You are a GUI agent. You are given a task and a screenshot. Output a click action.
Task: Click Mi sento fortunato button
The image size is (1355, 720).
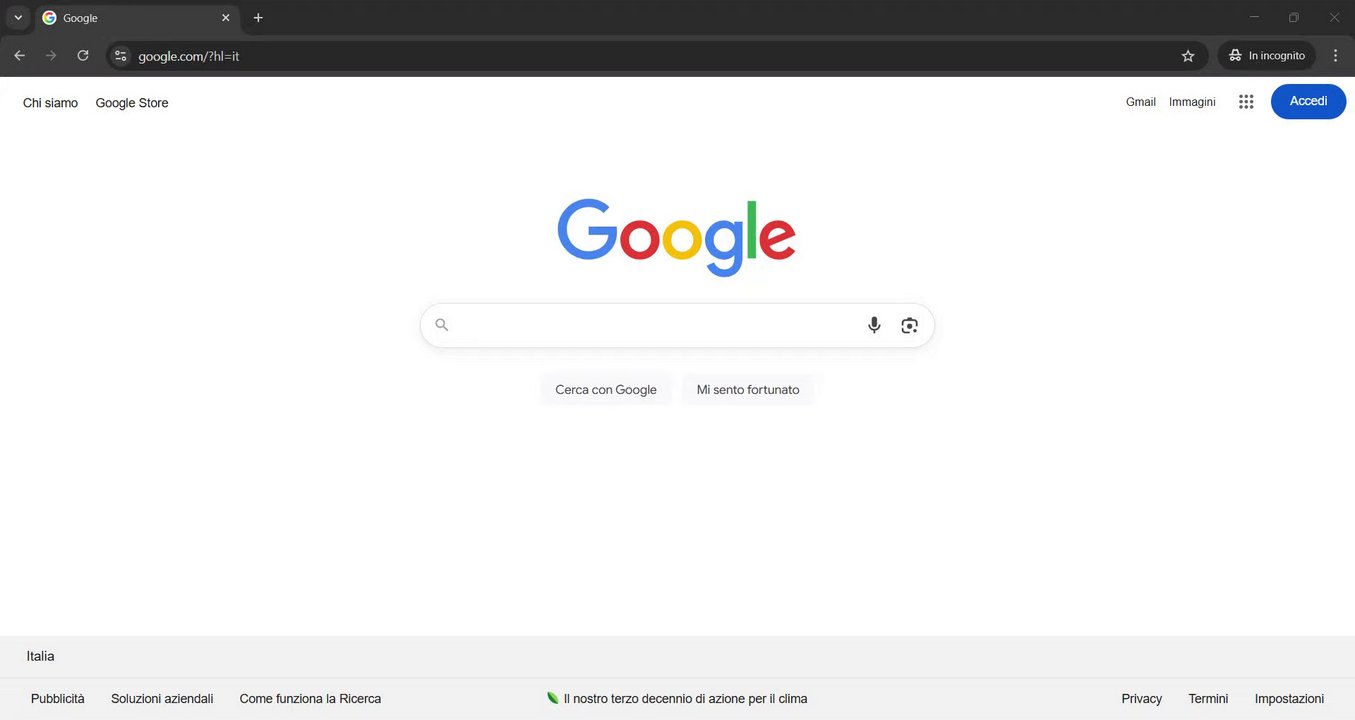pos(748,390)
